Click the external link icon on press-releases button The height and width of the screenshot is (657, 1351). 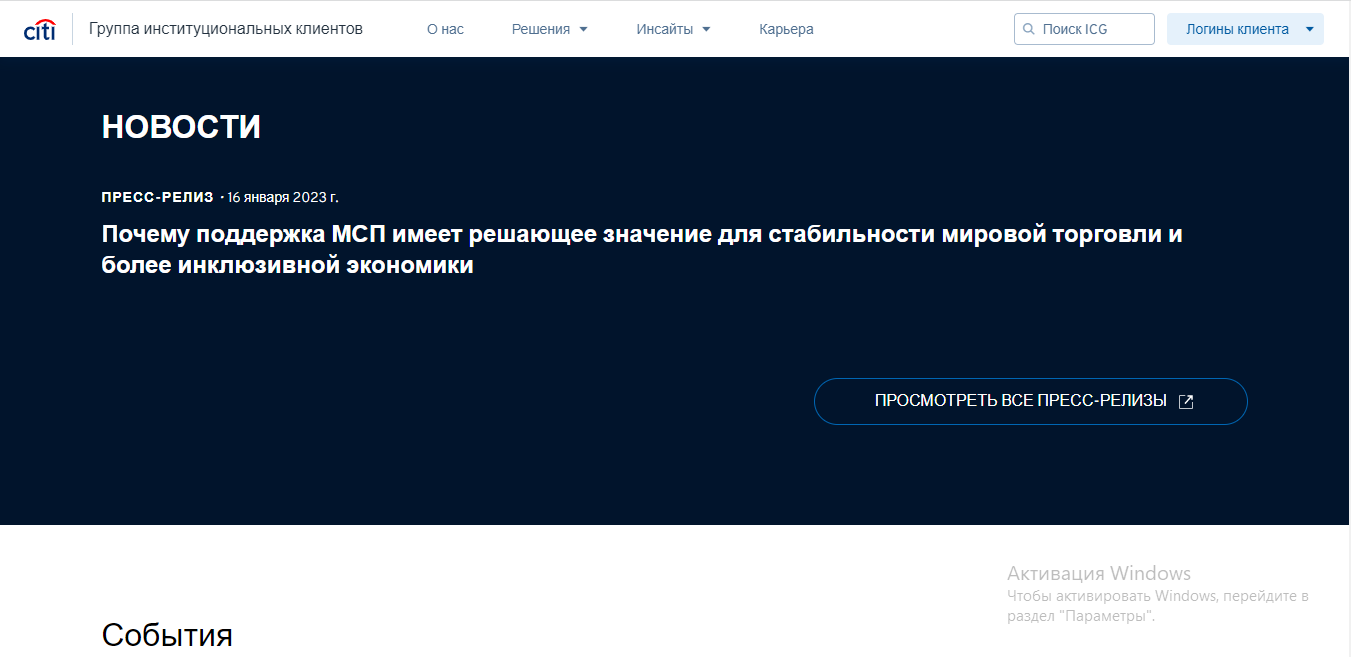1186,401
